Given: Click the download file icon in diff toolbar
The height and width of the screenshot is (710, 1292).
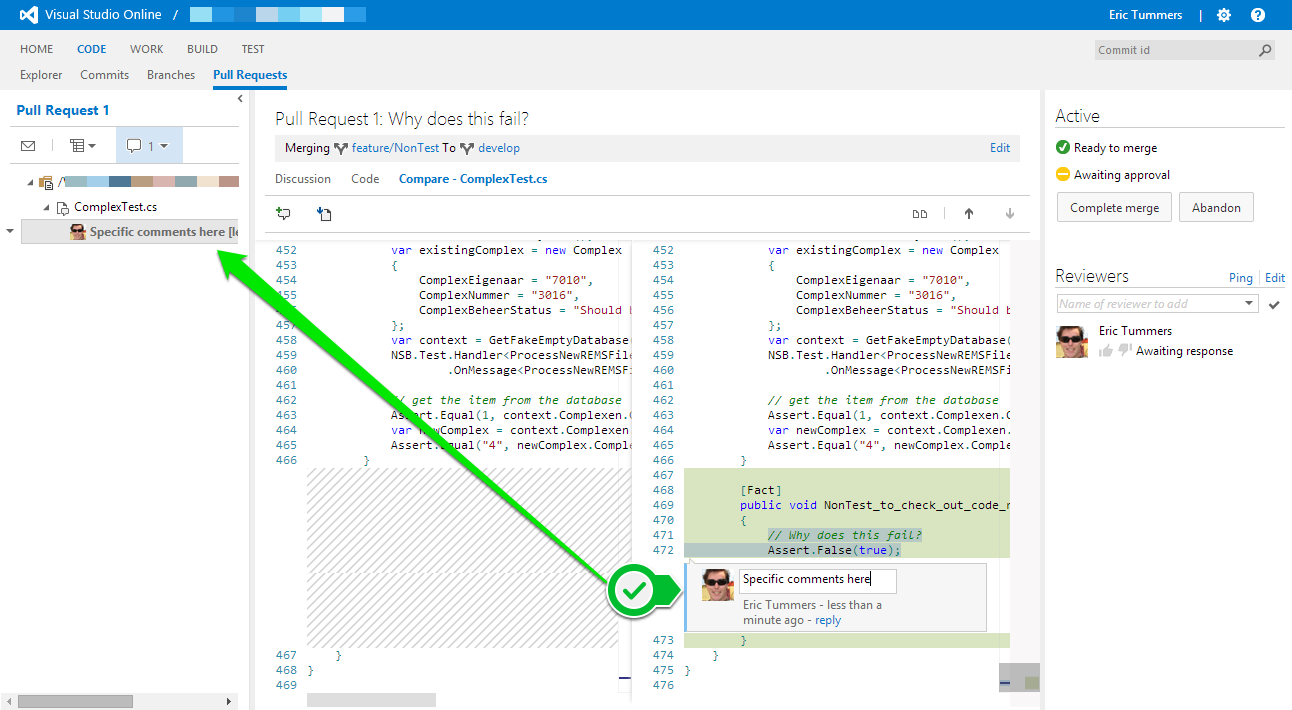Looking at the screenshot, I should [x=324, y=213].
